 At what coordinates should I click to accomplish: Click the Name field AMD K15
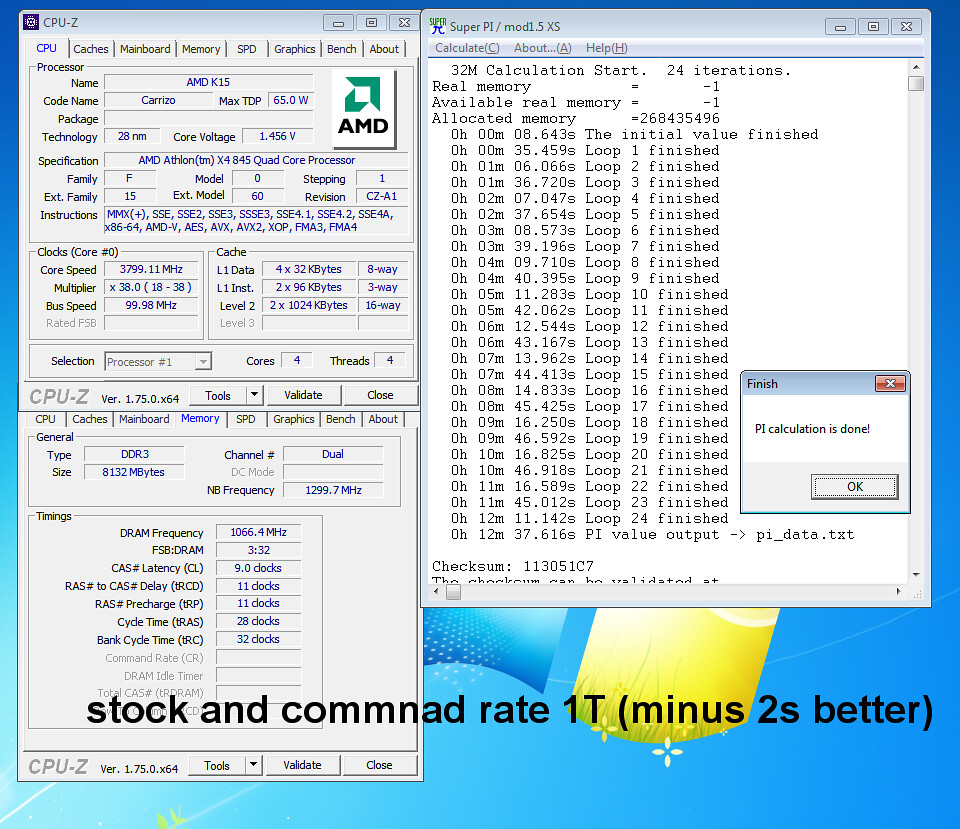point(208,82)
